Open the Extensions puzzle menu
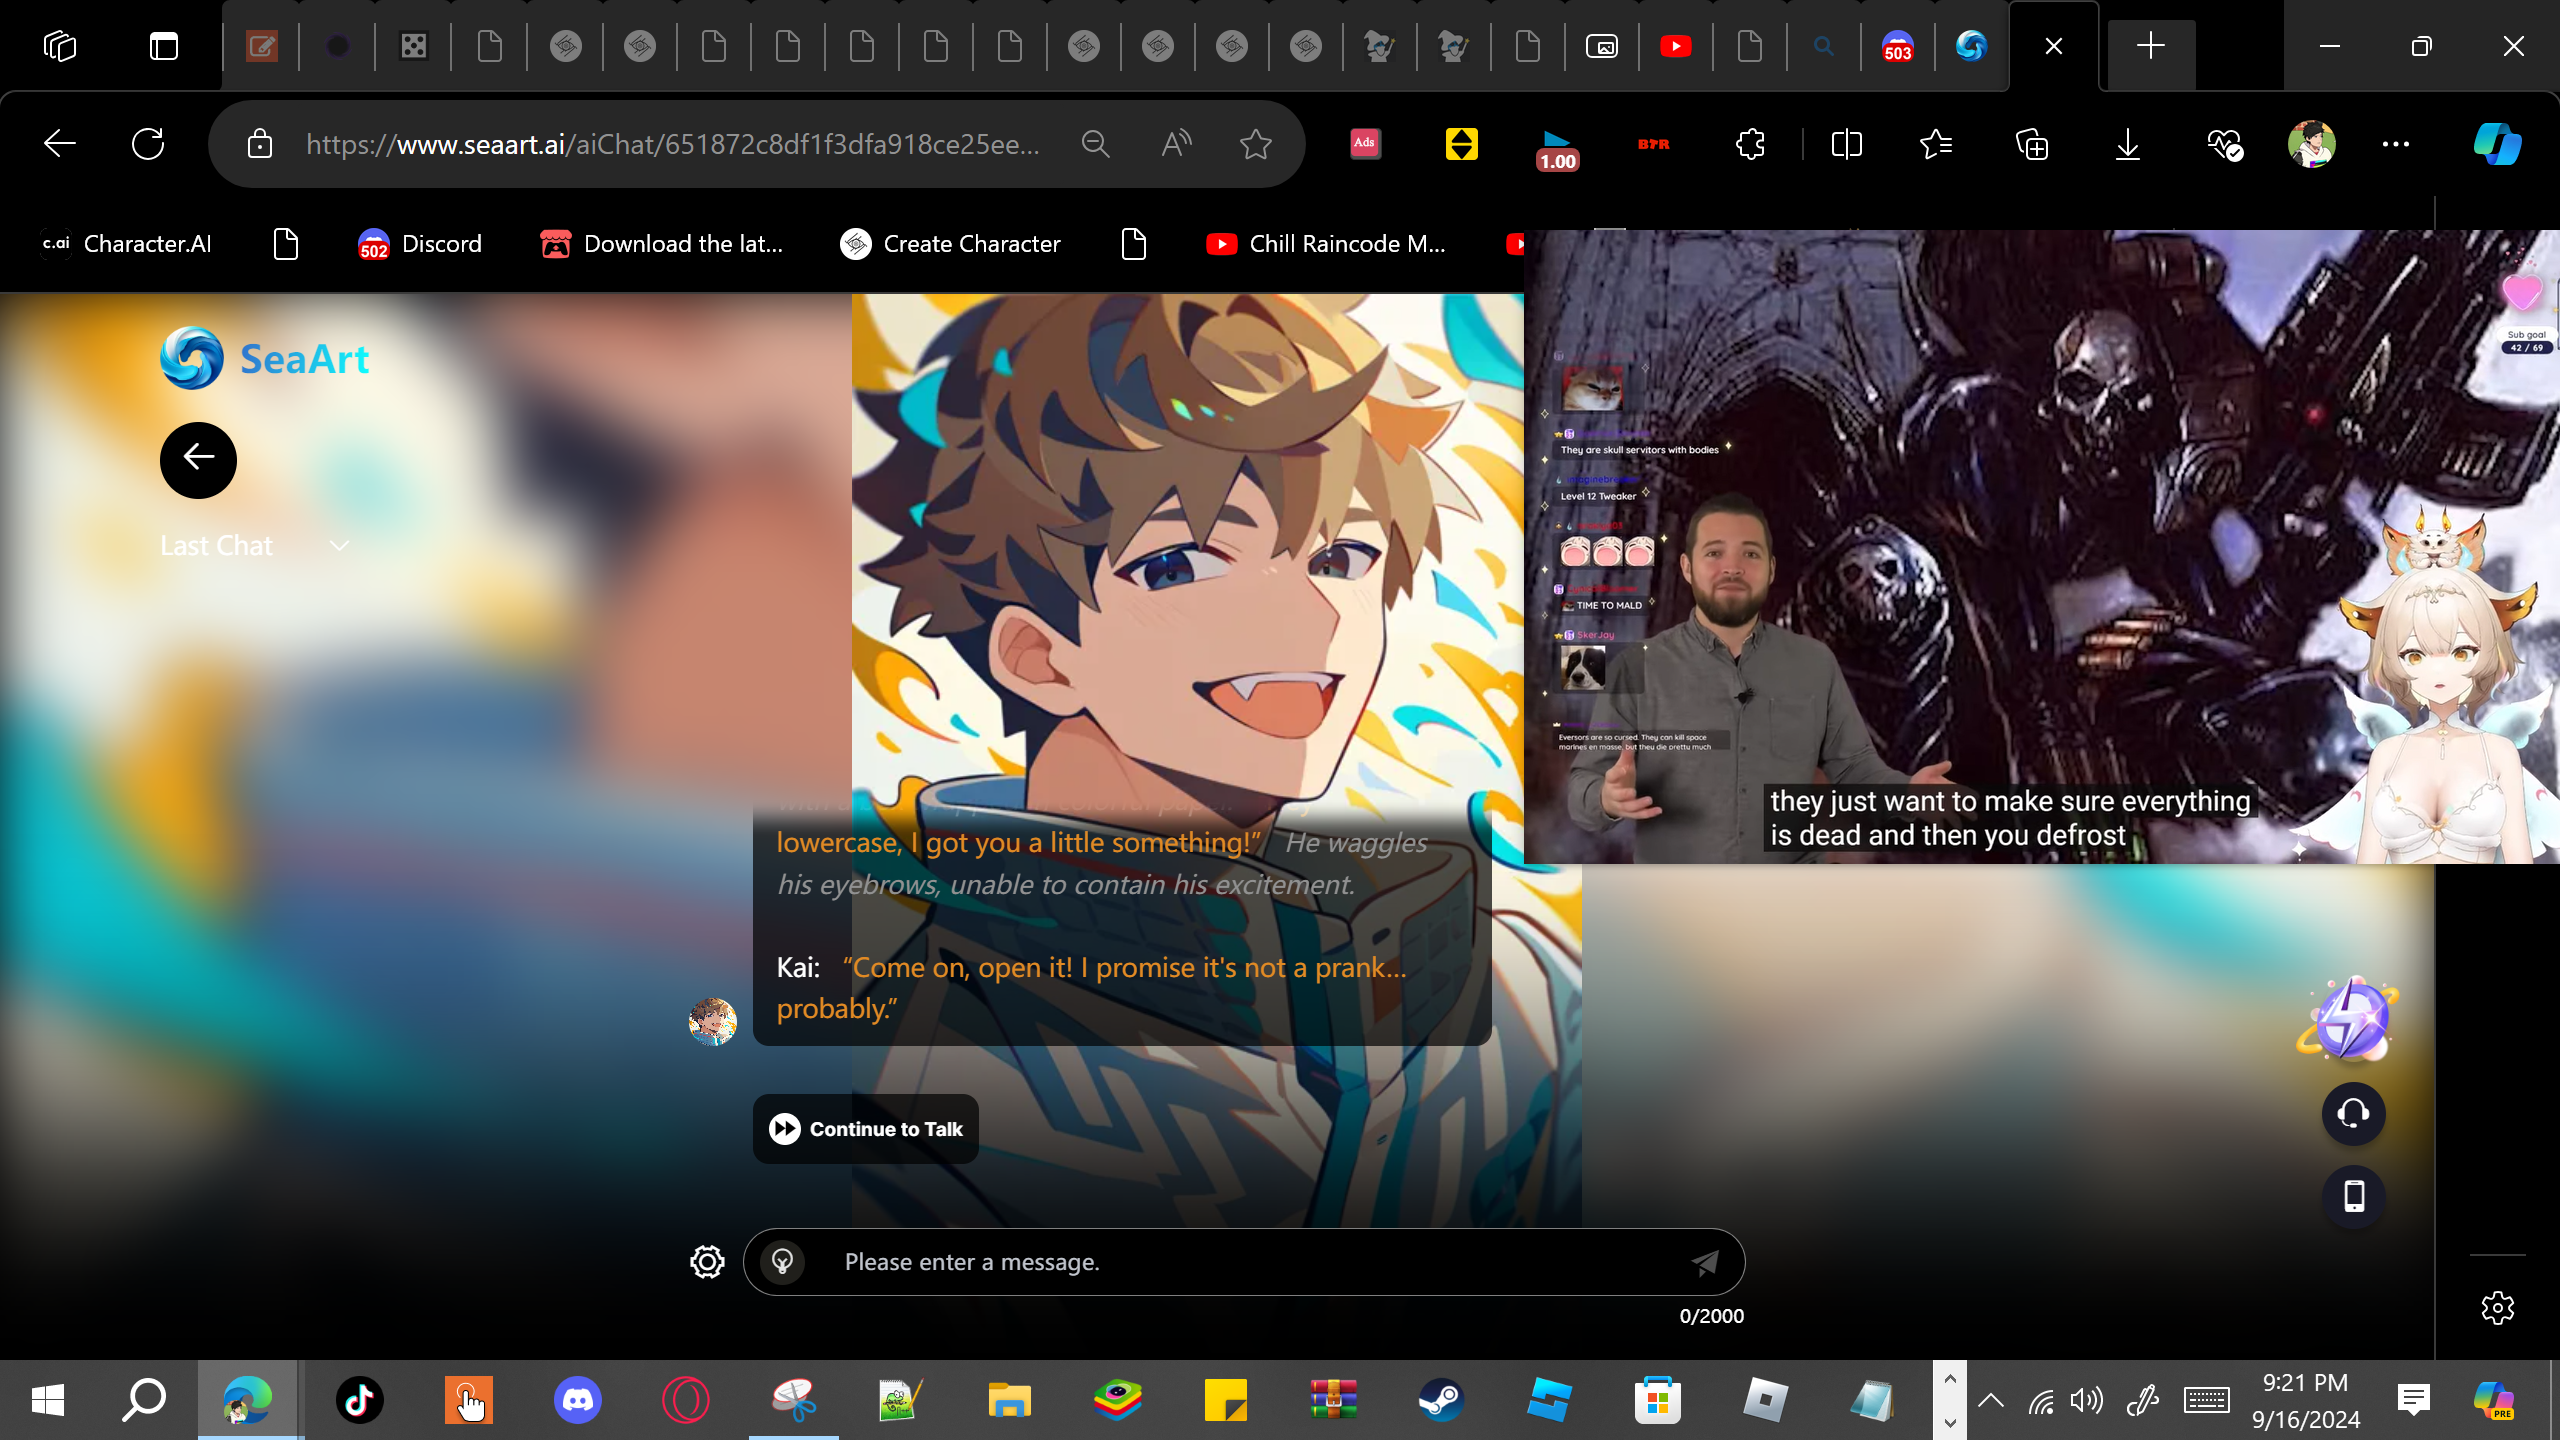The width and height of the screenshot is (2560, 1440). (x=1750, y=144)
